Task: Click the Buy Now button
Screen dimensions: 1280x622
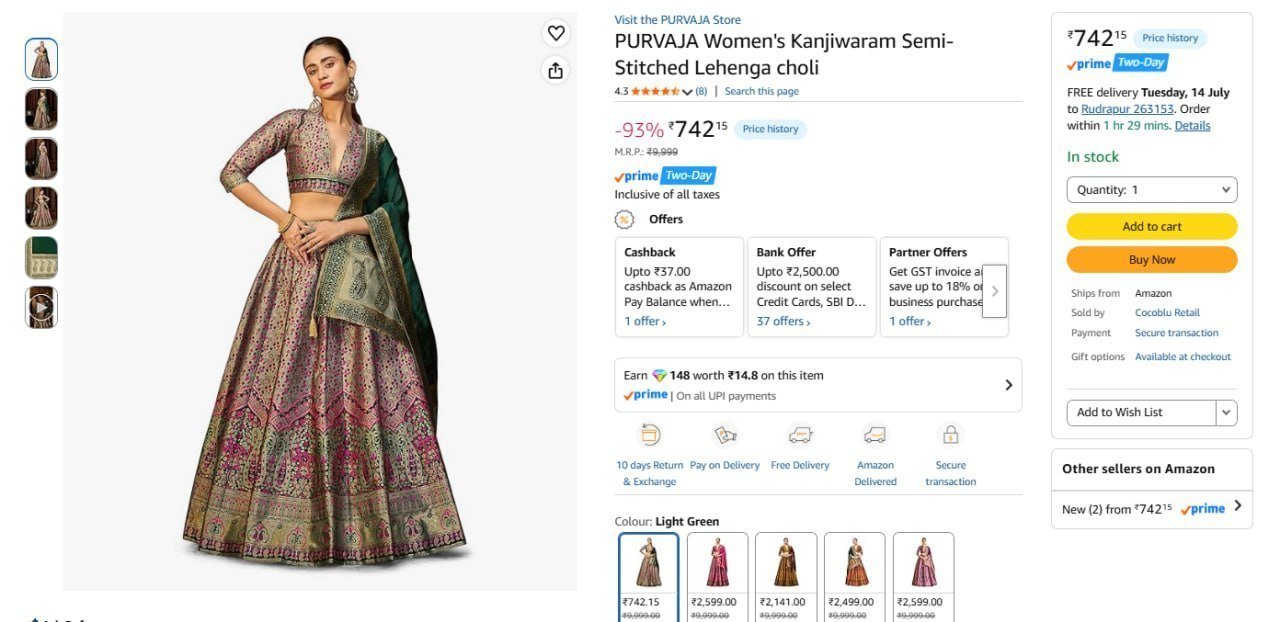Action: (1152, 260)
